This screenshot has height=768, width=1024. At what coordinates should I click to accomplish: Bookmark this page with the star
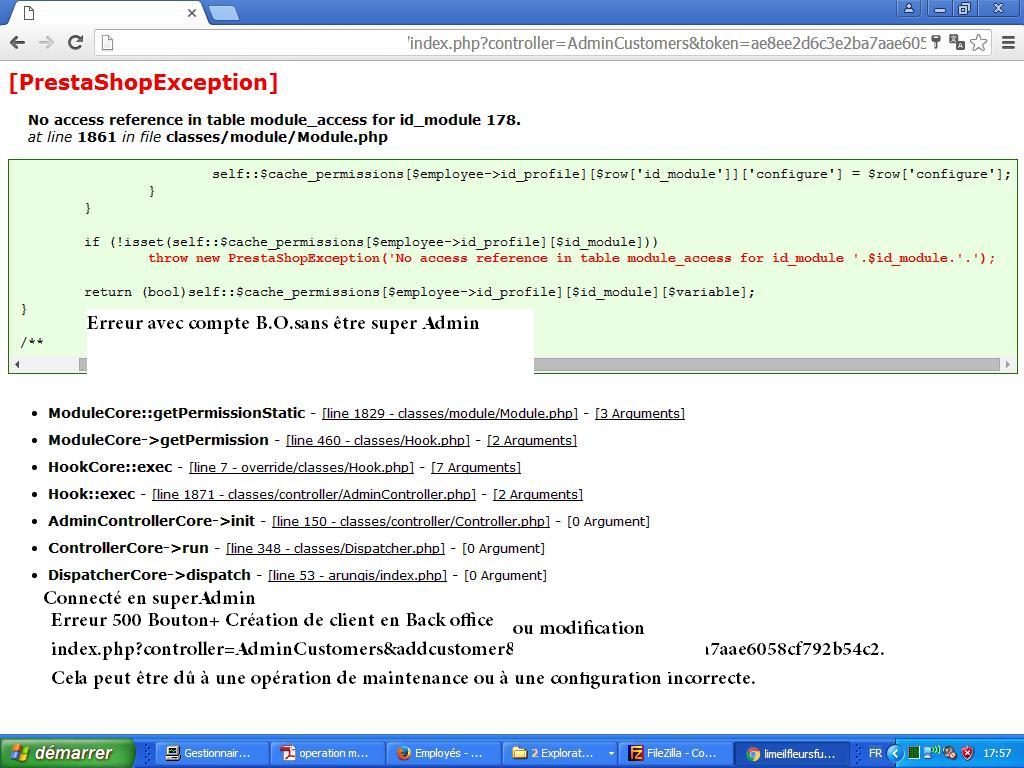[x=978, y=43]
